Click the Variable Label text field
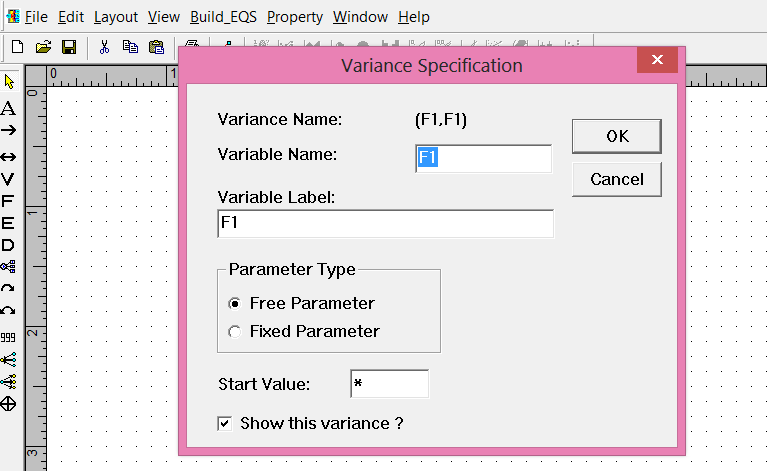The height and width of the screenshot is (471, 767). (x=385, y=224)
